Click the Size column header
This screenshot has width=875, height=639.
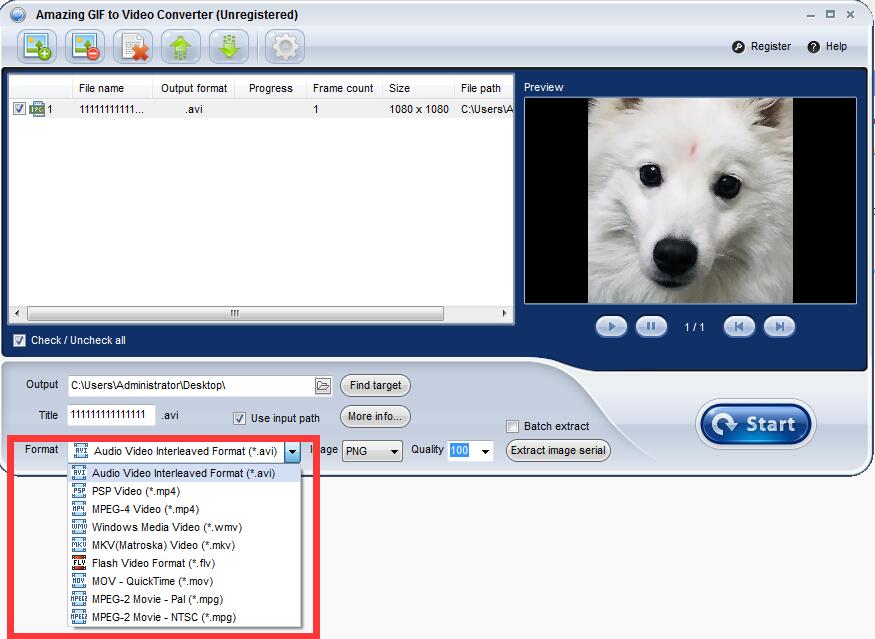[419, 88]
